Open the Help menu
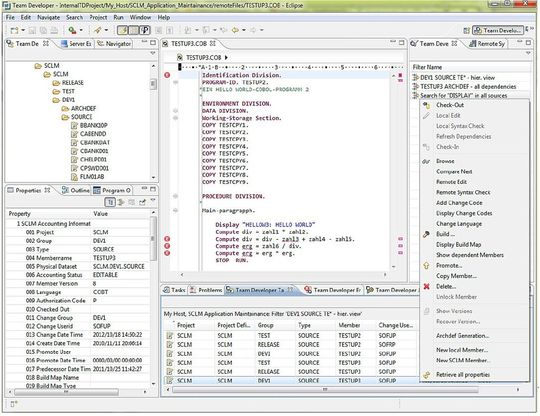 pyautogui.click(x=164, y=17)
